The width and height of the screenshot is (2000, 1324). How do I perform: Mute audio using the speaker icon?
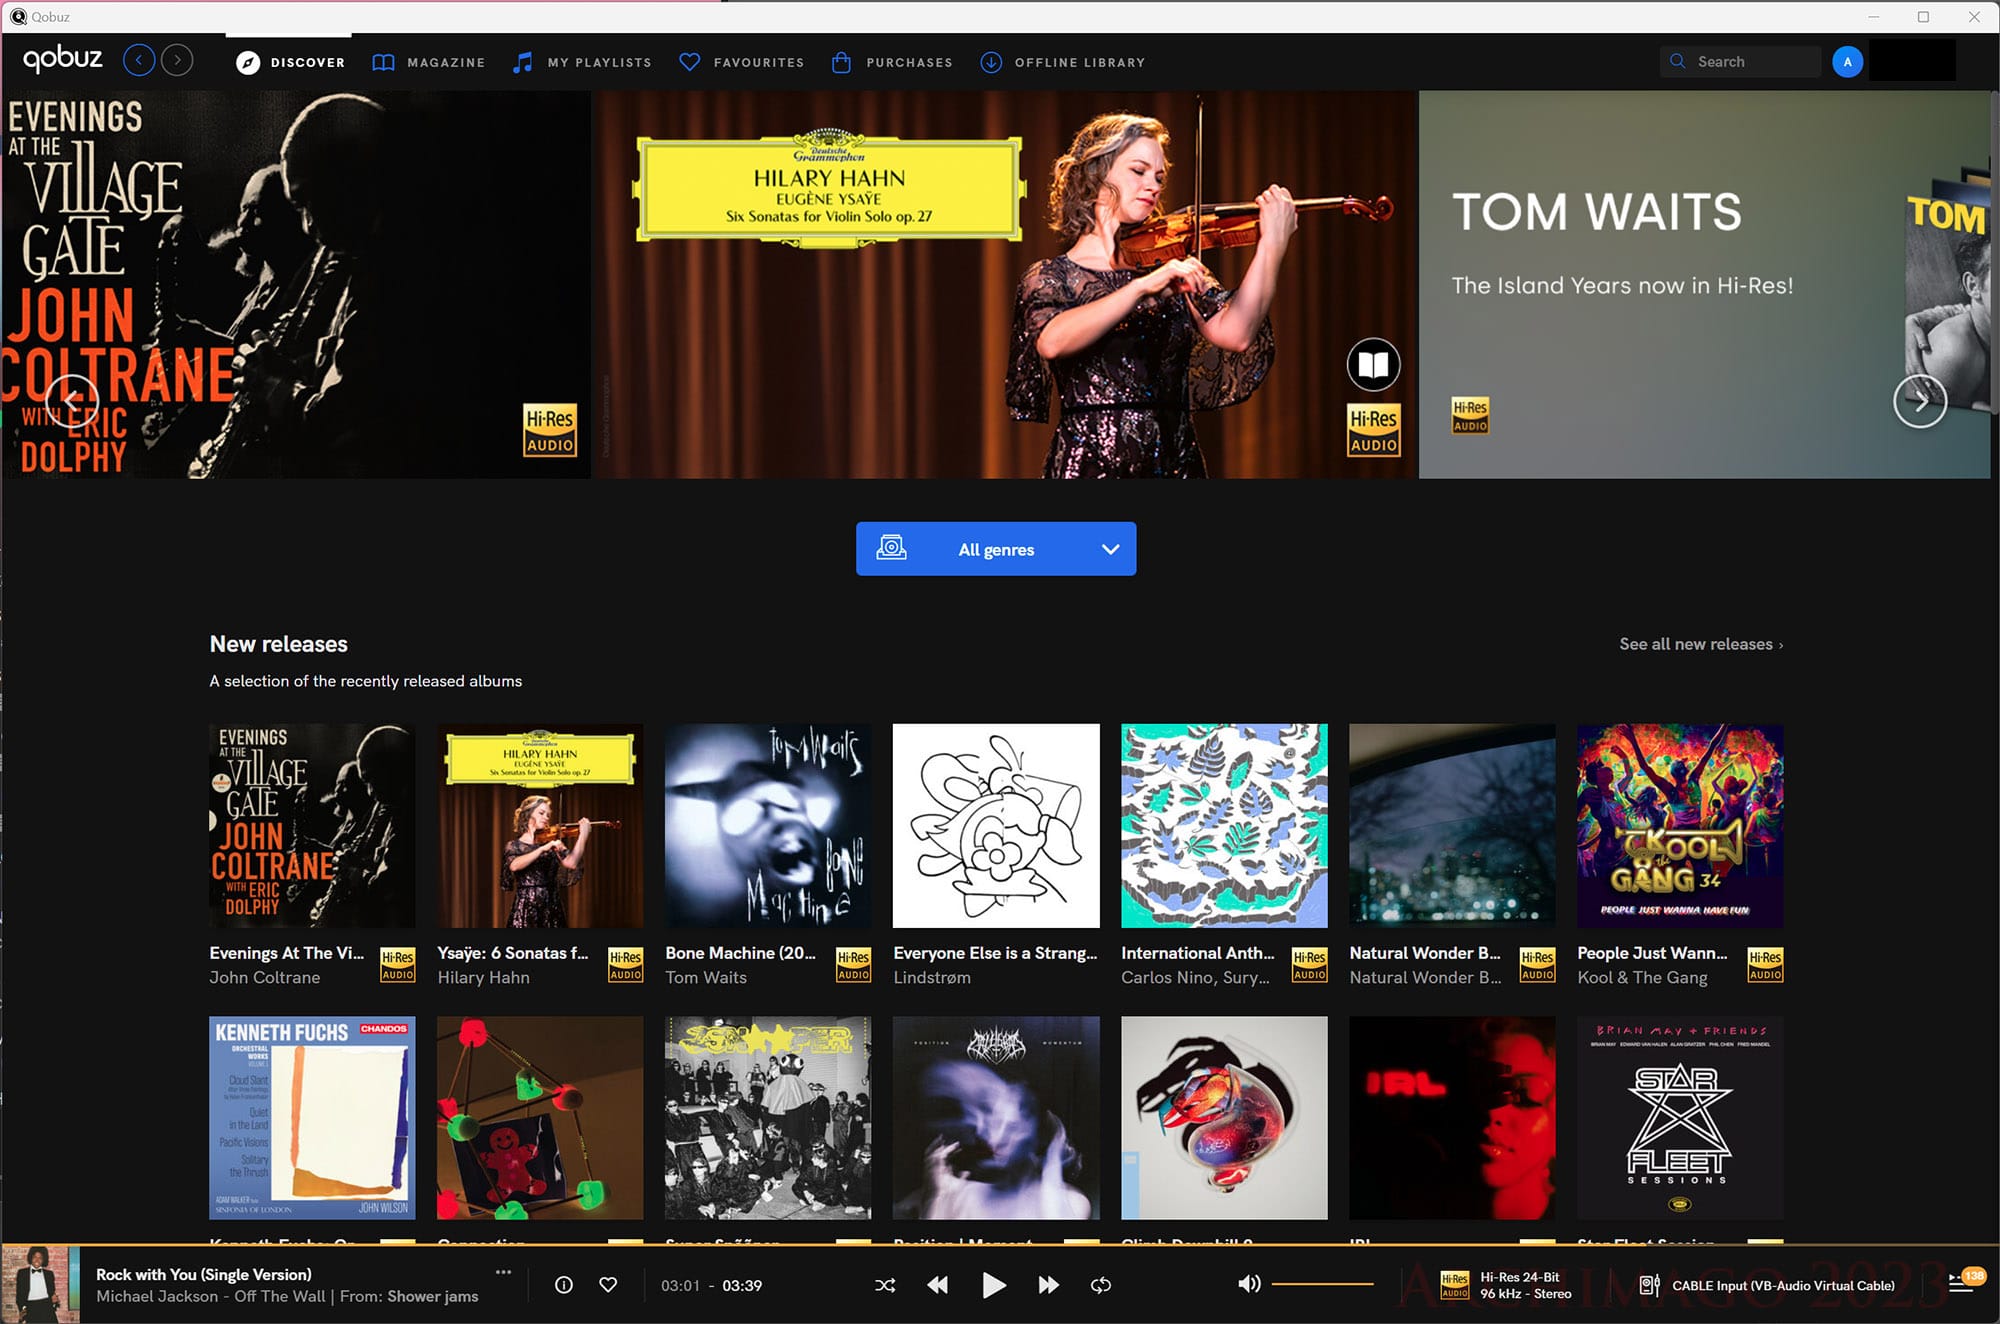(1249, 1284)
